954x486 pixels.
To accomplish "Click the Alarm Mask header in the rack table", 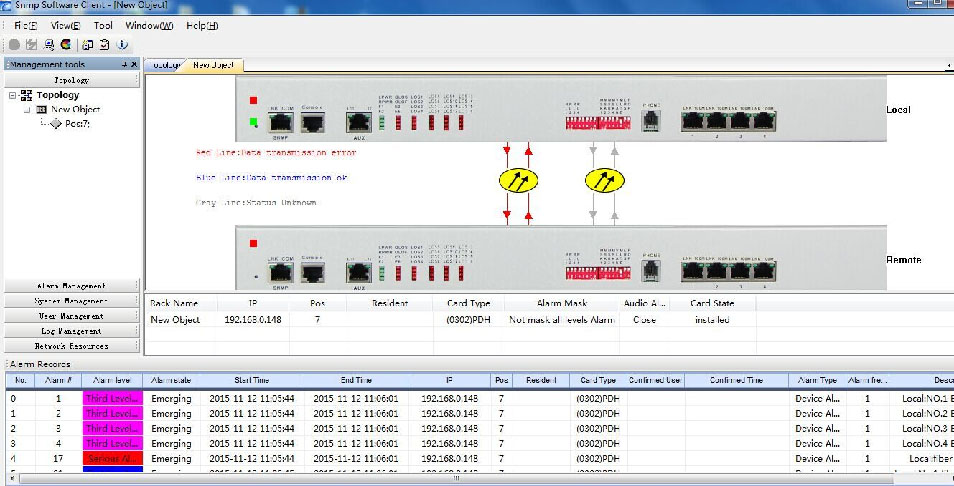I will 562,303.
